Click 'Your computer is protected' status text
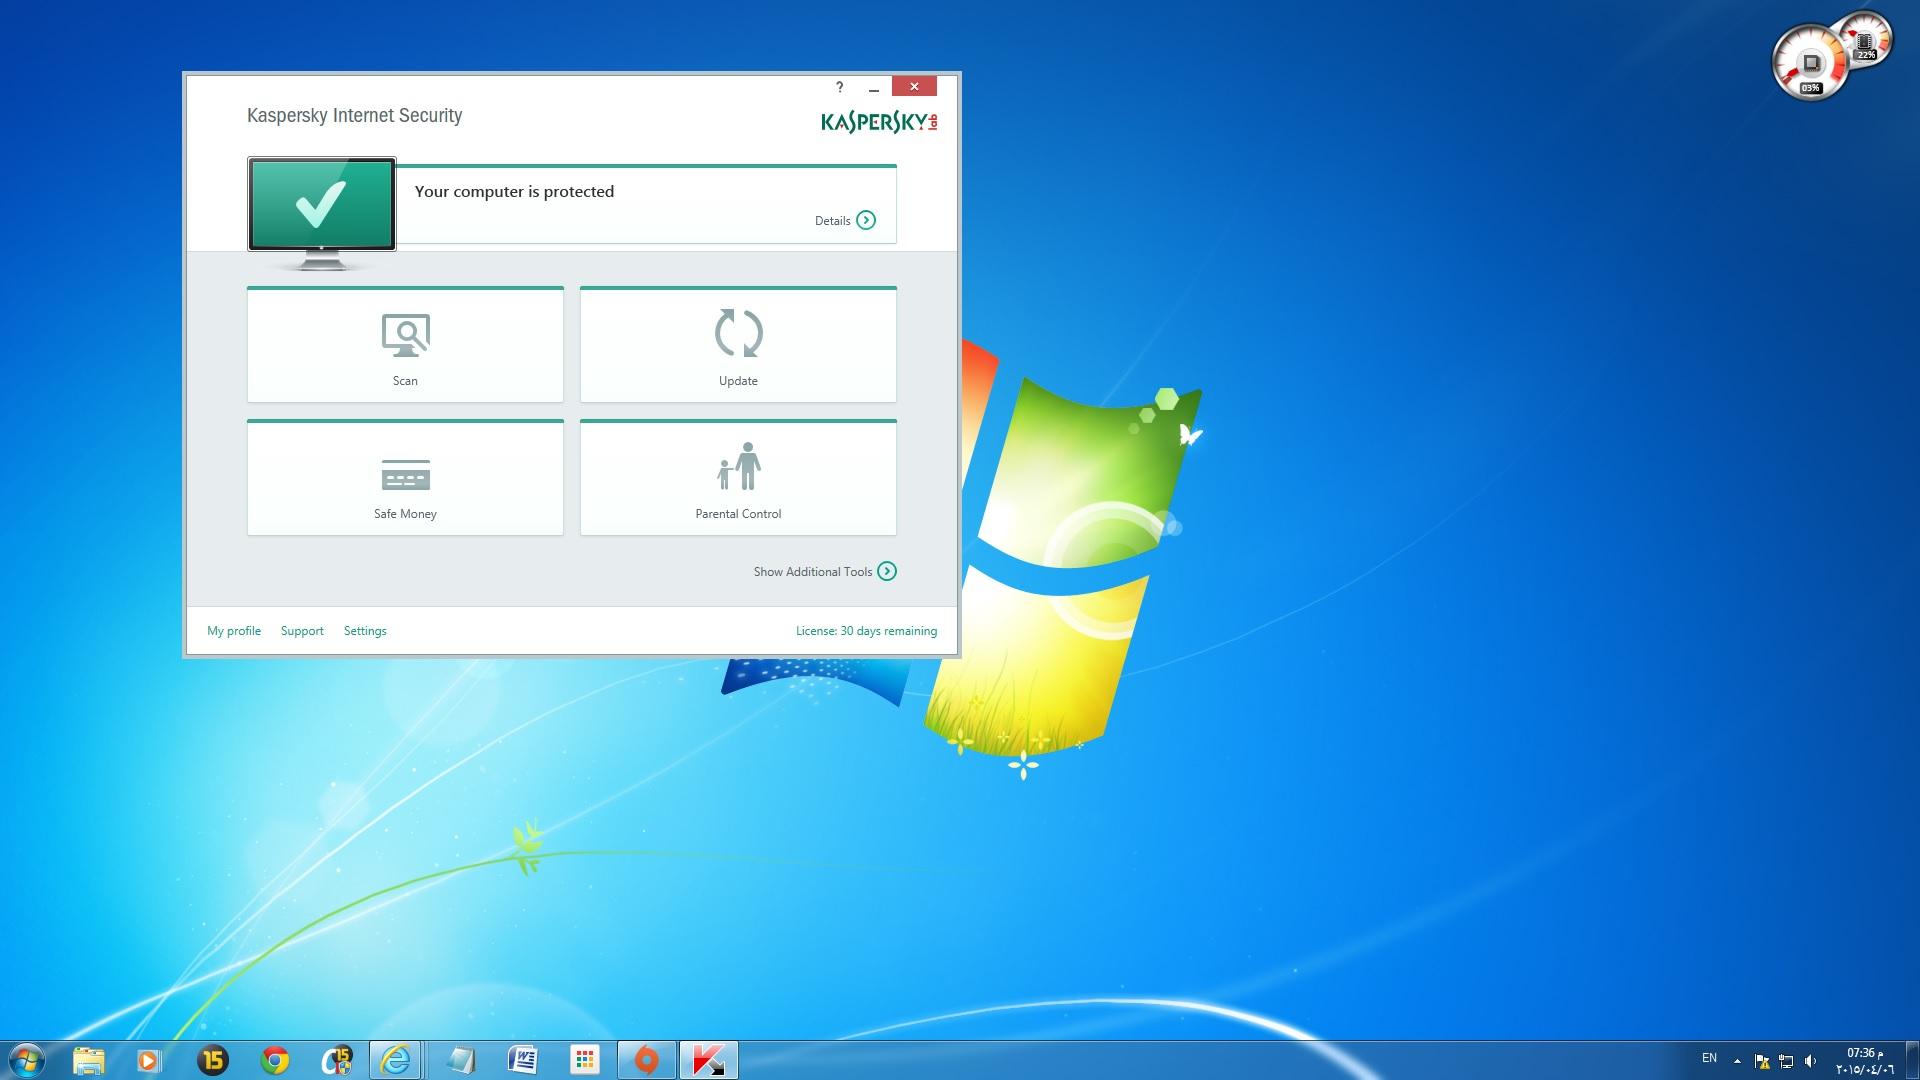Image resolution: width=1920 pixels, height=1080 pixels. click(x=514, y=192)
